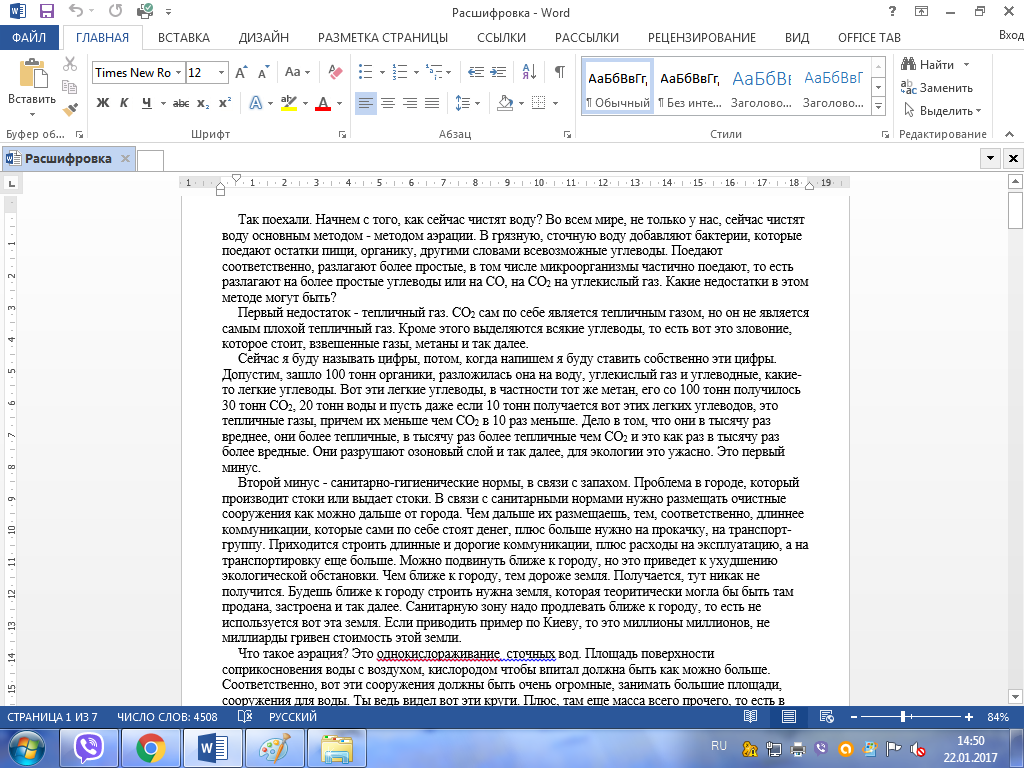The width and height of the screenshot is (1024, 768).
Task: Open Viber from the taskbar
Action: (89, 748)
